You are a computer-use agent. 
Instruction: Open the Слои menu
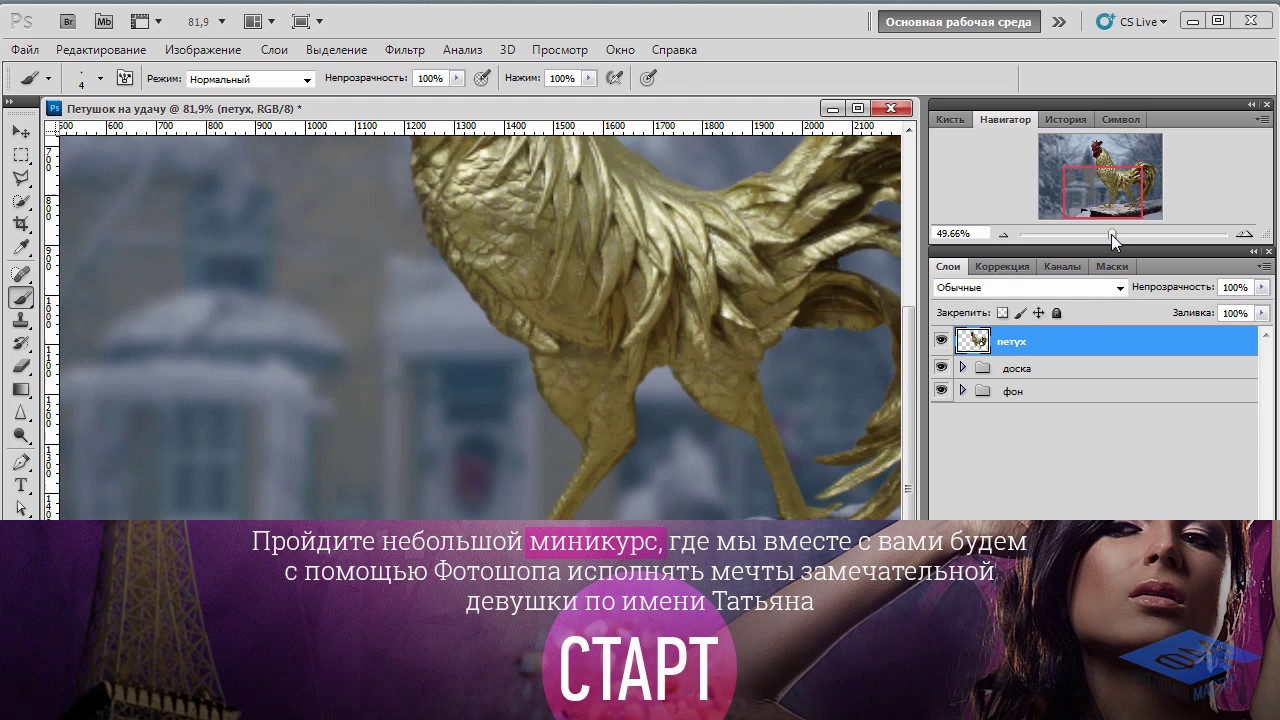(274, 50)
